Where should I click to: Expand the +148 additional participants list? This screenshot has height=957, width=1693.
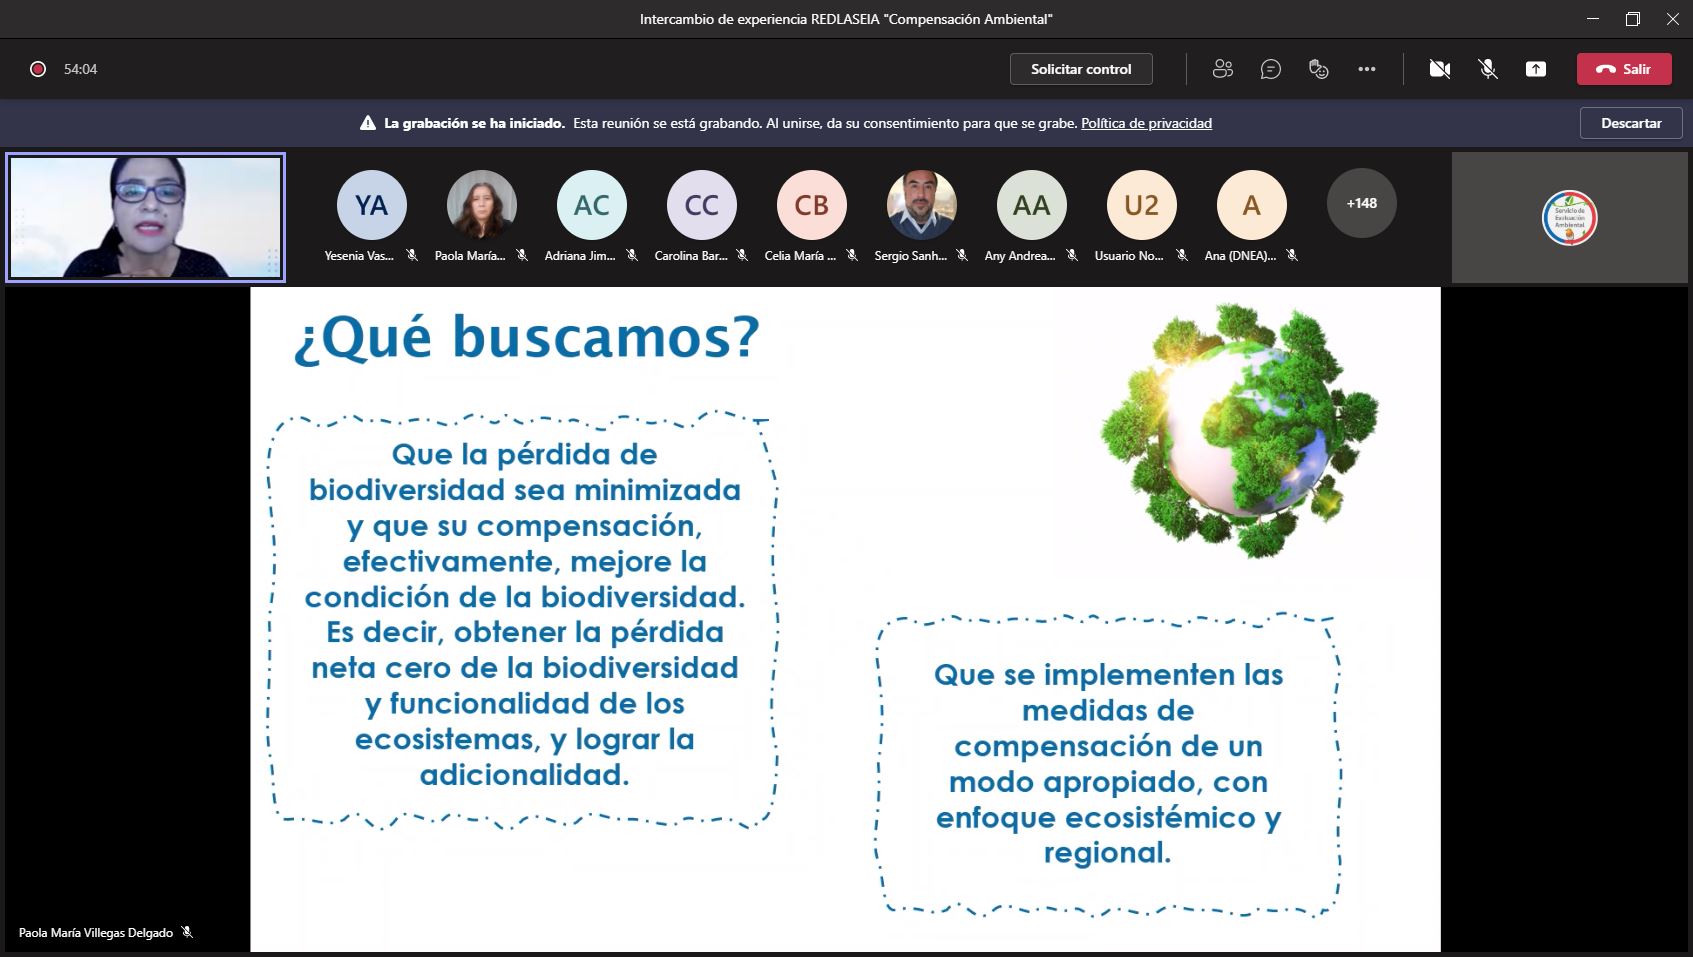point(1361,203)
